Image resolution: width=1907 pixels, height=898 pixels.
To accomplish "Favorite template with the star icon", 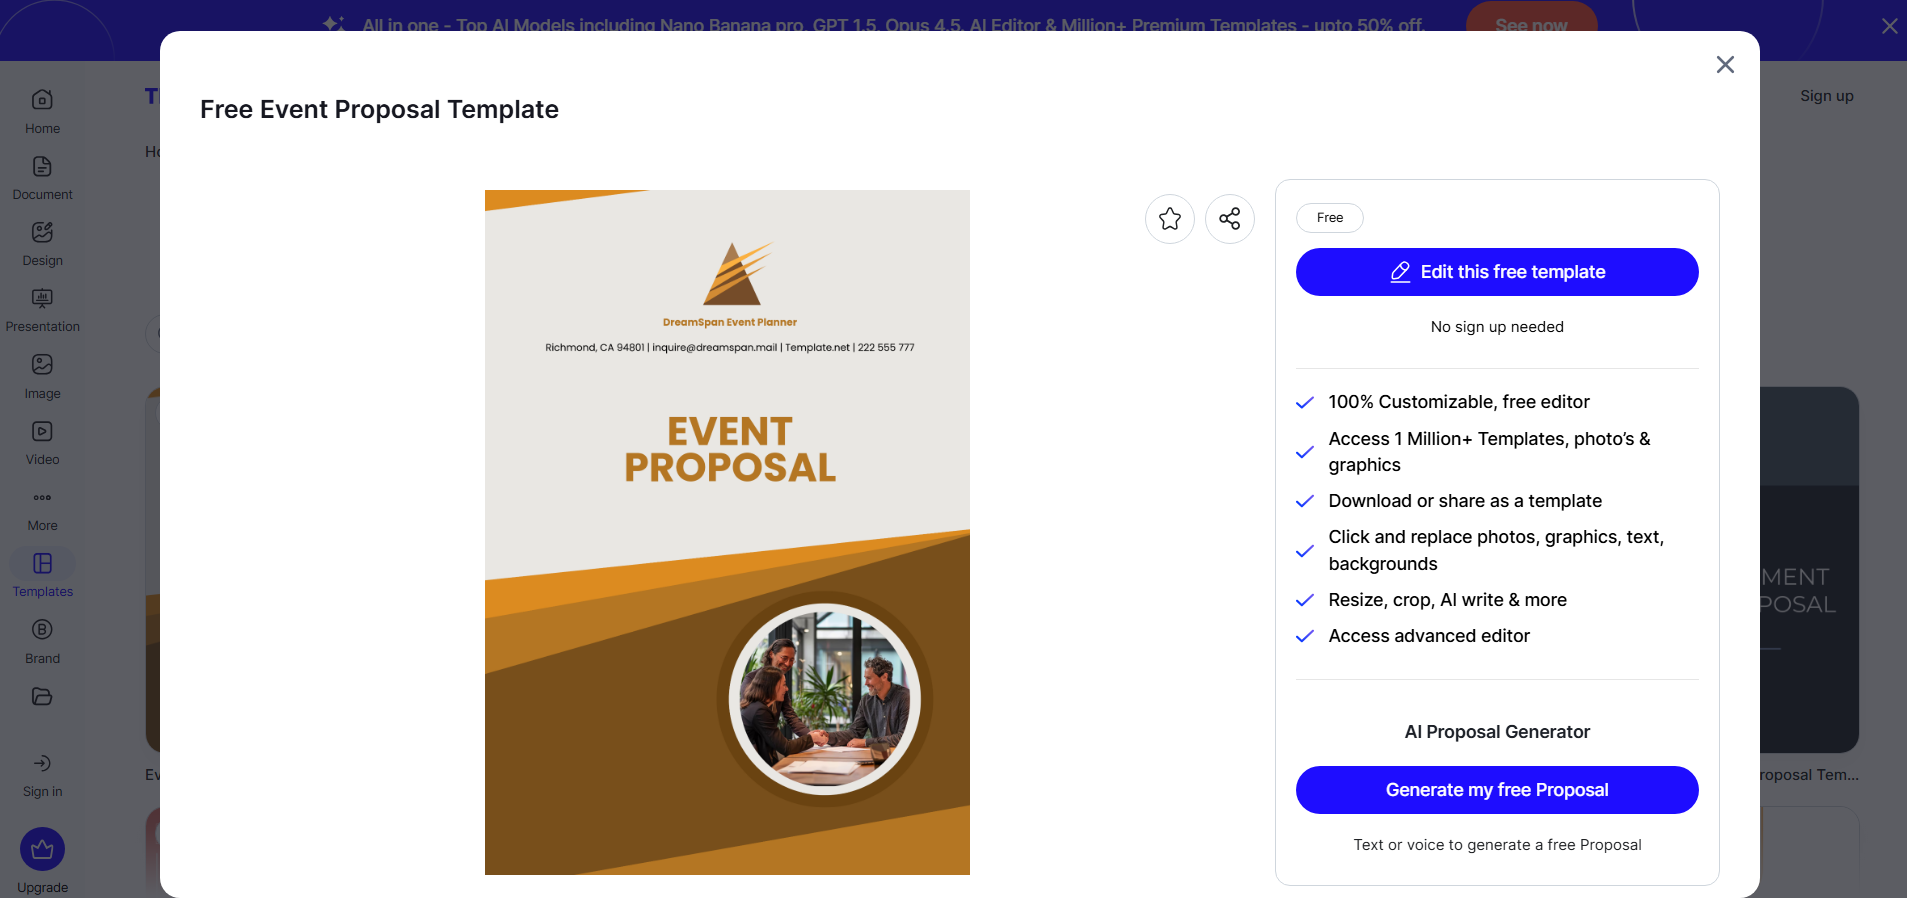I will [x=1170, y=219].
